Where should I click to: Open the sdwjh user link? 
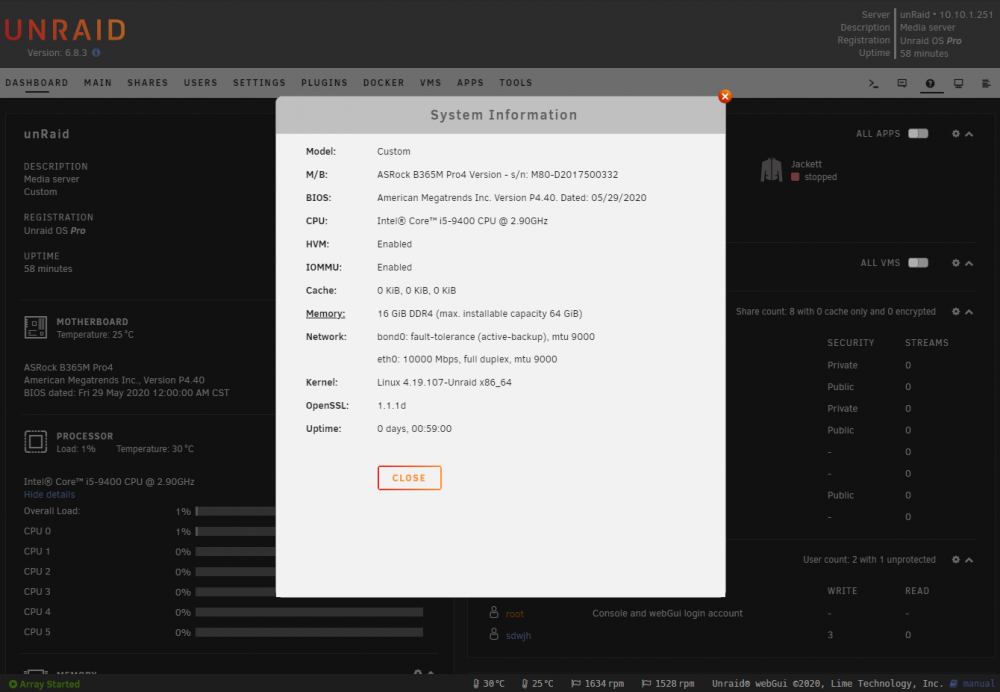pos(518,635)
